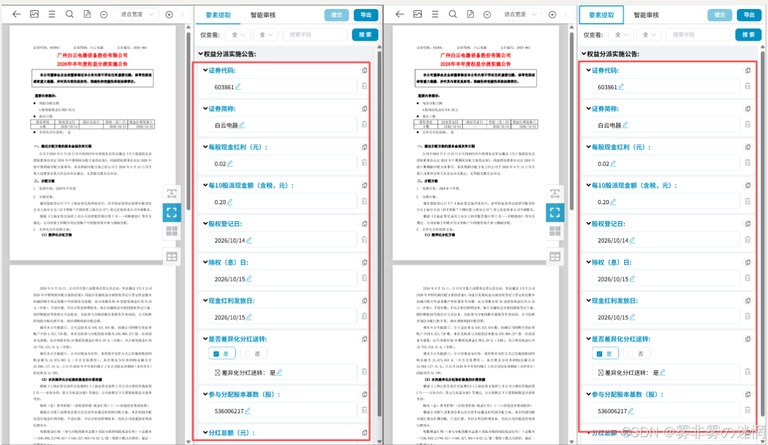Select the text selection tool in left viewer sidebar

pyautogui.click(x=171, y=193)
